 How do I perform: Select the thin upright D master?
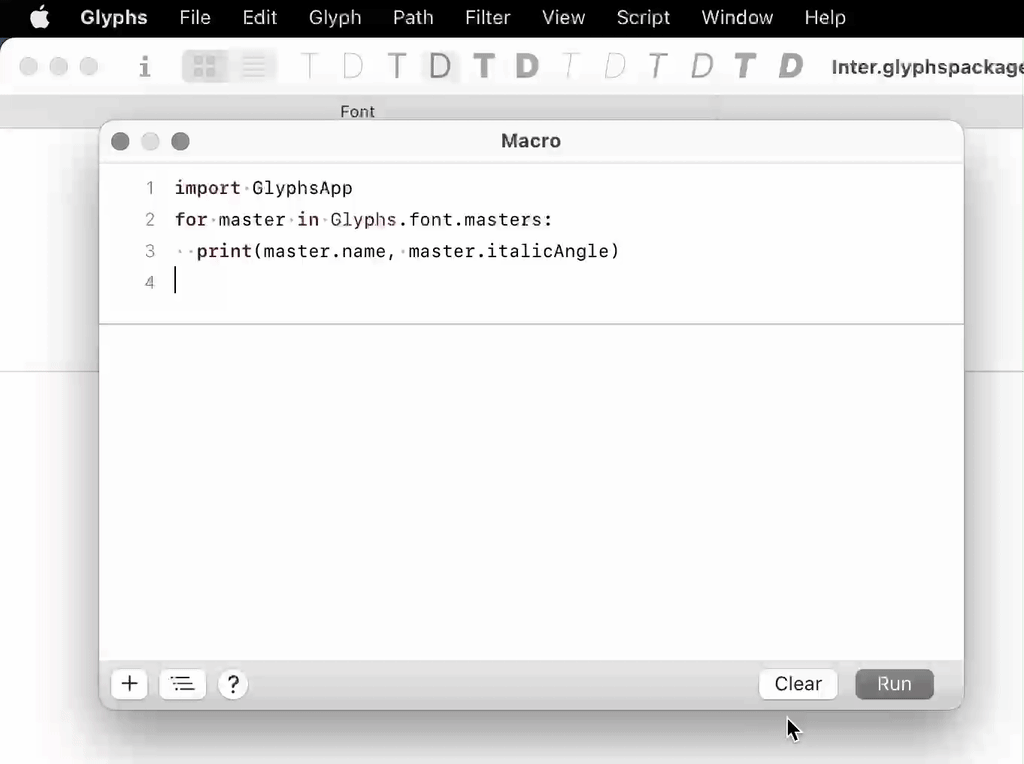pos(353,66)
